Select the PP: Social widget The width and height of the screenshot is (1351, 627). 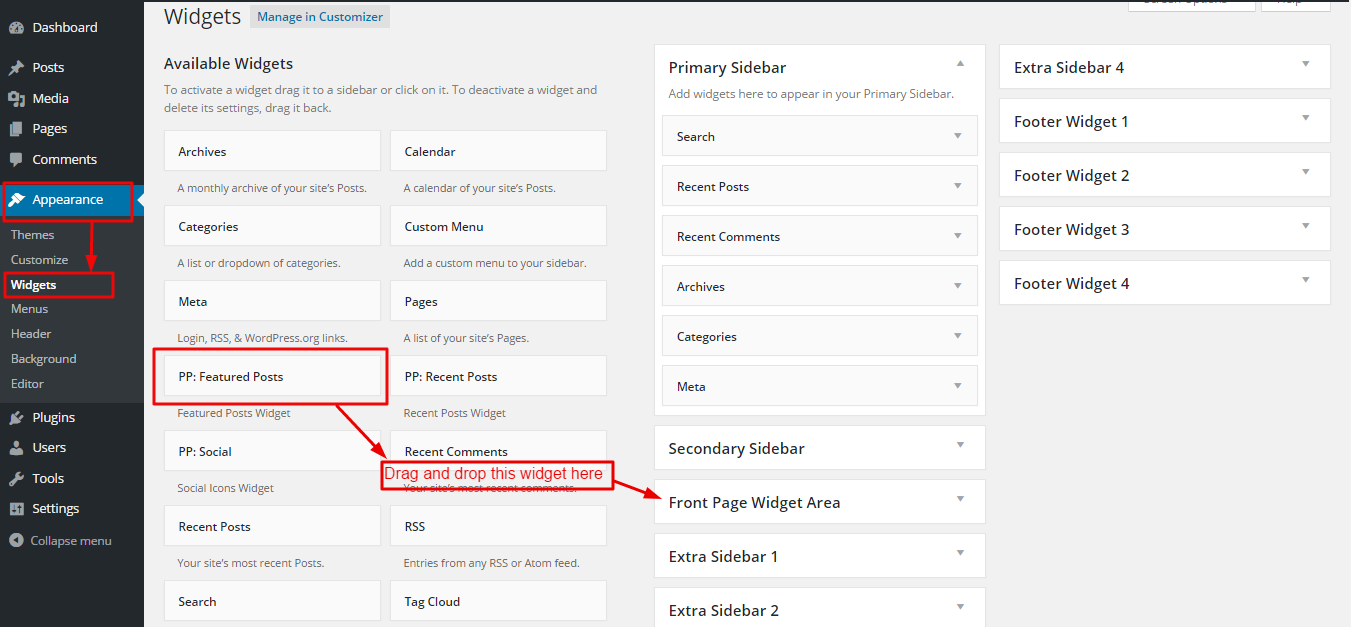tap(272, 451)
